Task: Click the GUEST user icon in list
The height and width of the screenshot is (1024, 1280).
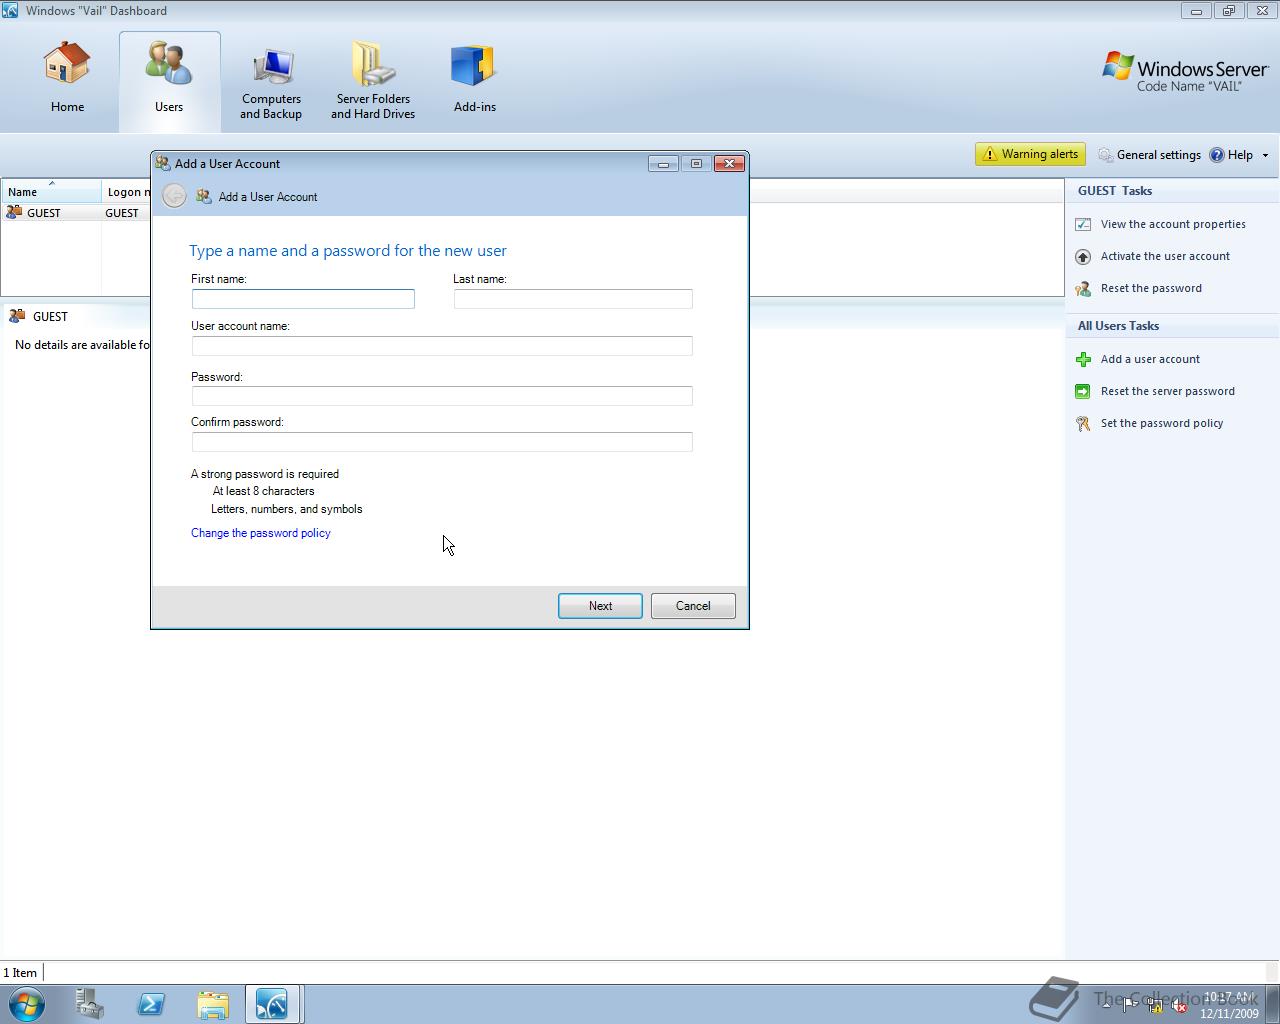Action: click(14, 212)
